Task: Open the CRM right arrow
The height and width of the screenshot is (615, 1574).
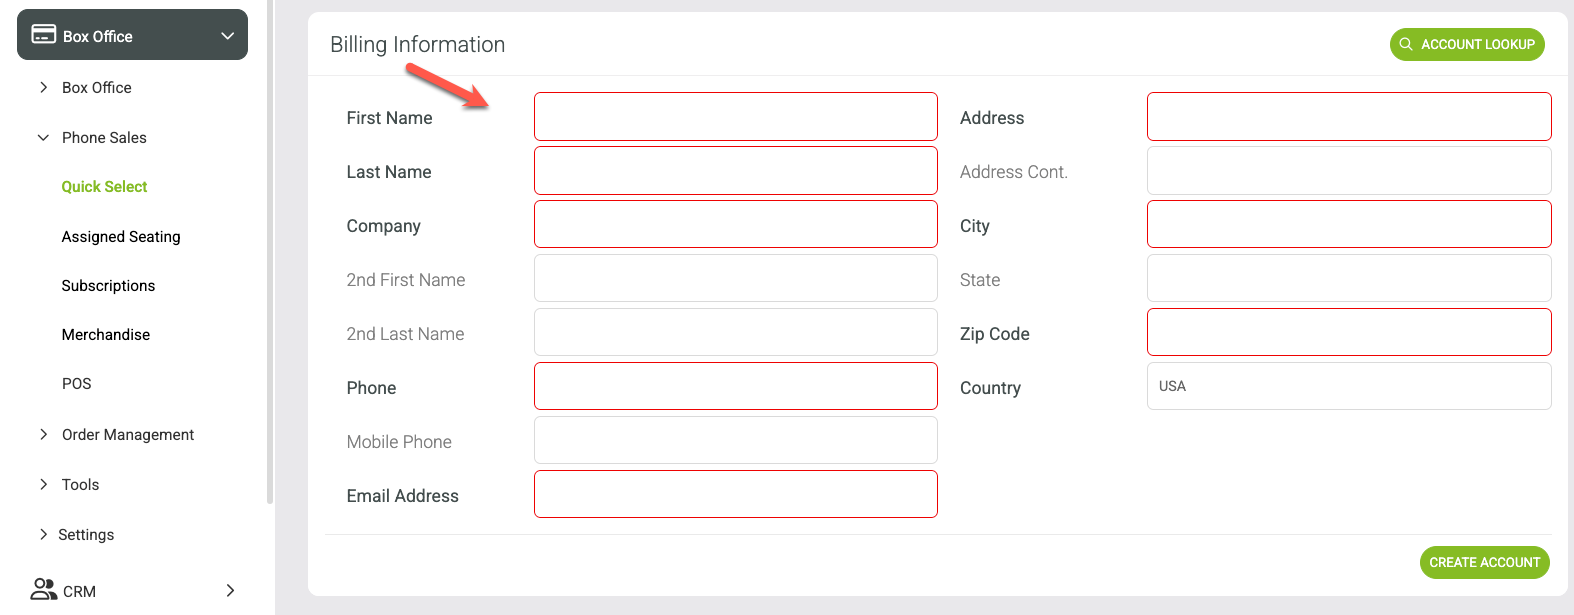Action: tap(230, 590)
